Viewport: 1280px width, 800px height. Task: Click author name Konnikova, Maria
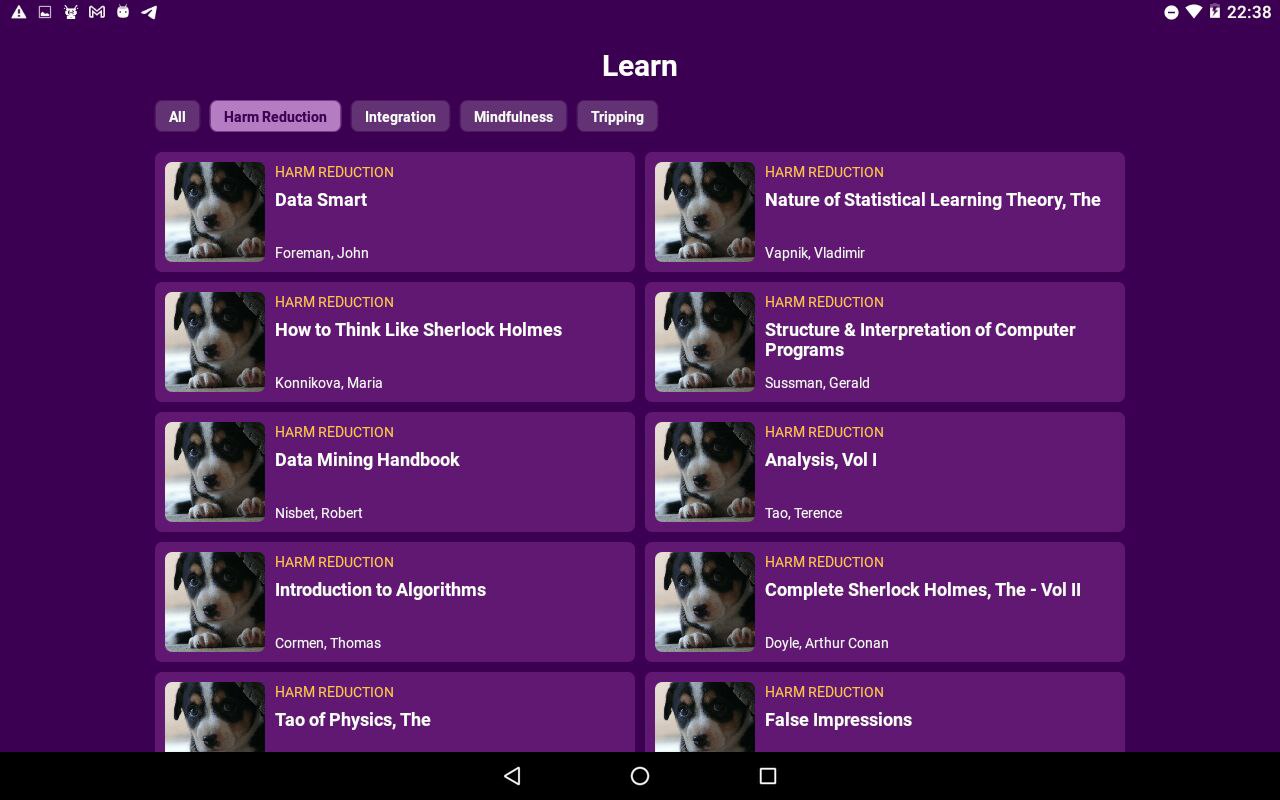[329, 383]
